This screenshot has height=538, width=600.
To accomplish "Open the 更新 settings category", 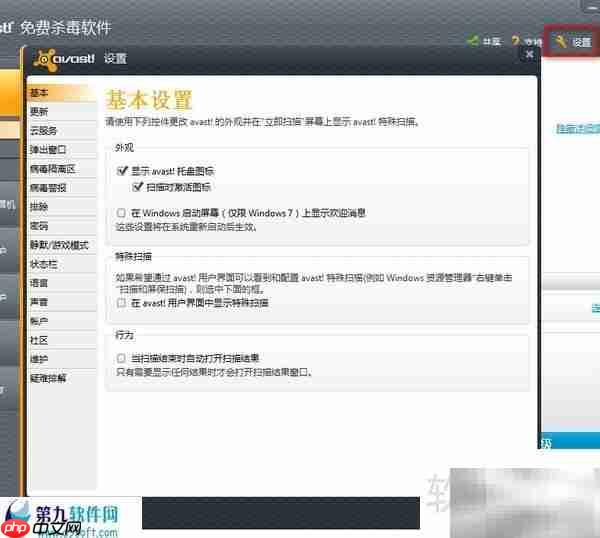I will 62,112.
